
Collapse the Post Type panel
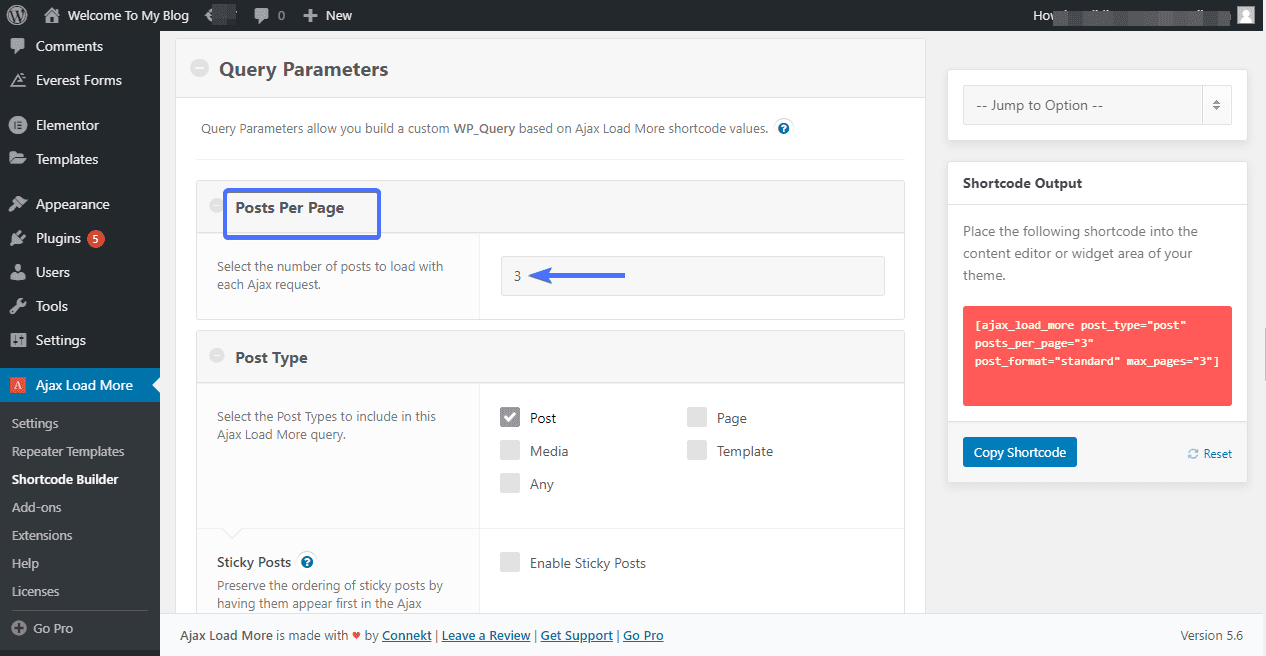(216, 356)
